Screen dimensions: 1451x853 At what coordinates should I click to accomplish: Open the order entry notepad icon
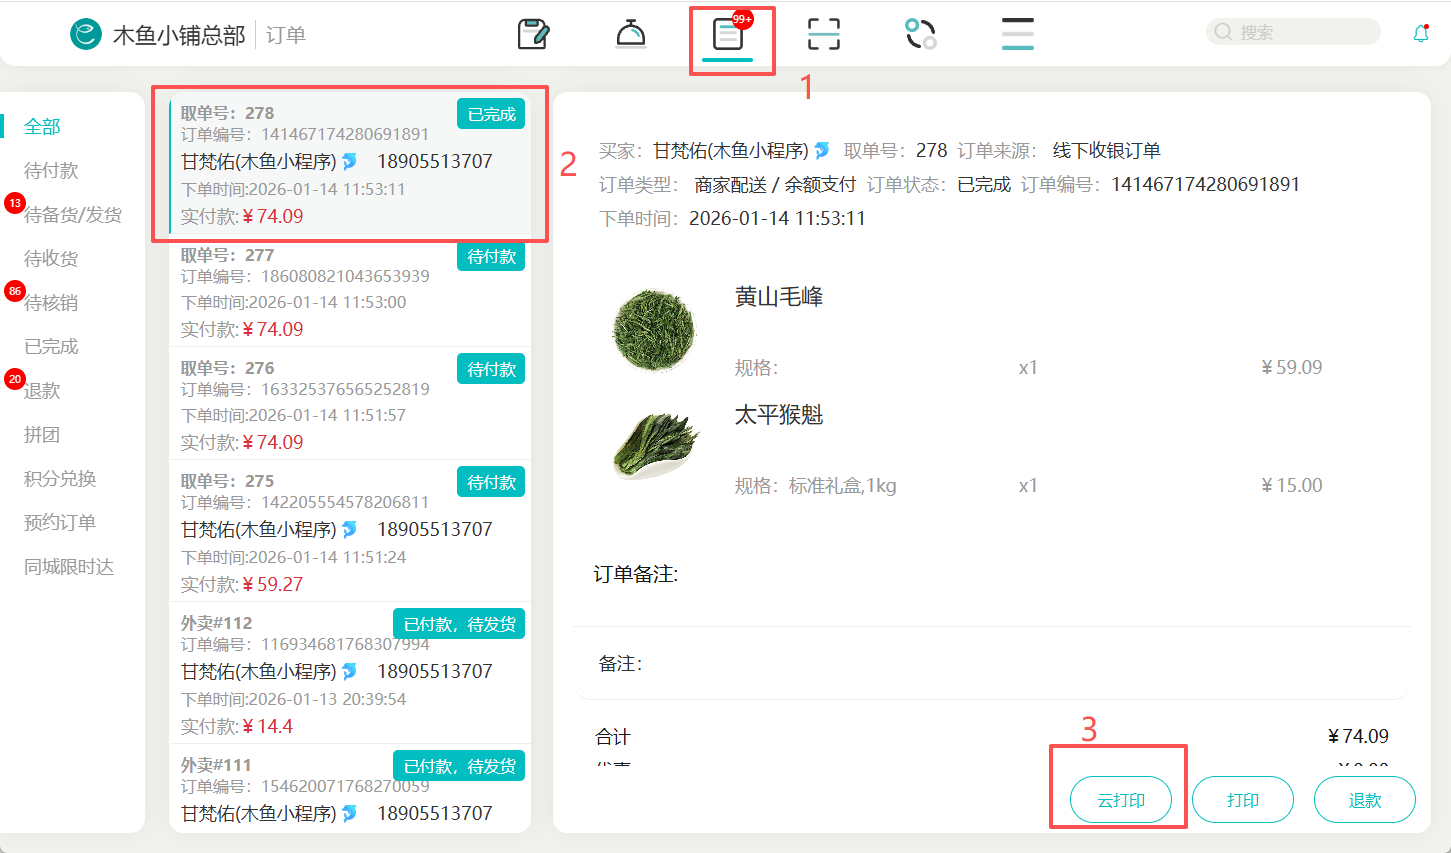tap(533, 35)
